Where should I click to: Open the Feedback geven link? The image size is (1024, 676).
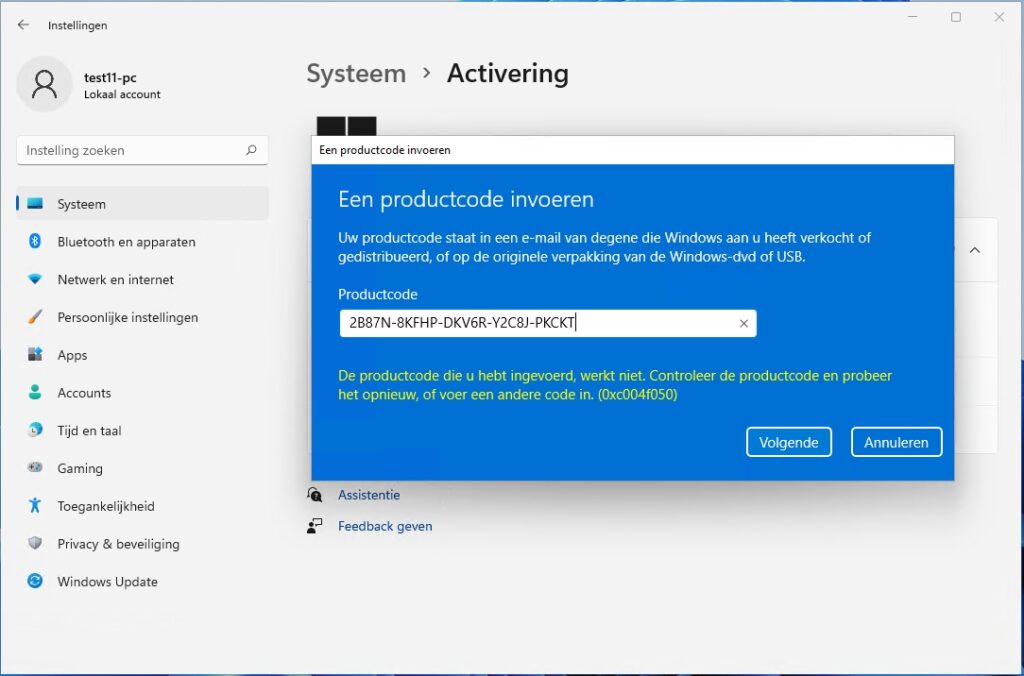[385, 525]
